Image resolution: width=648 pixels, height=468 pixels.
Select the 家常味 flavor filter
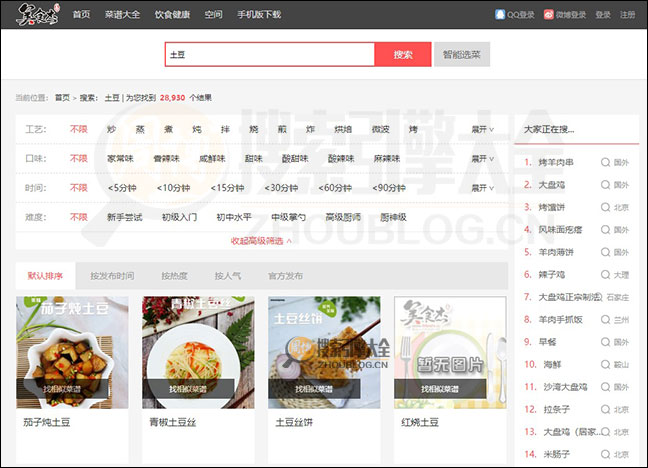[x=120, y=158]
